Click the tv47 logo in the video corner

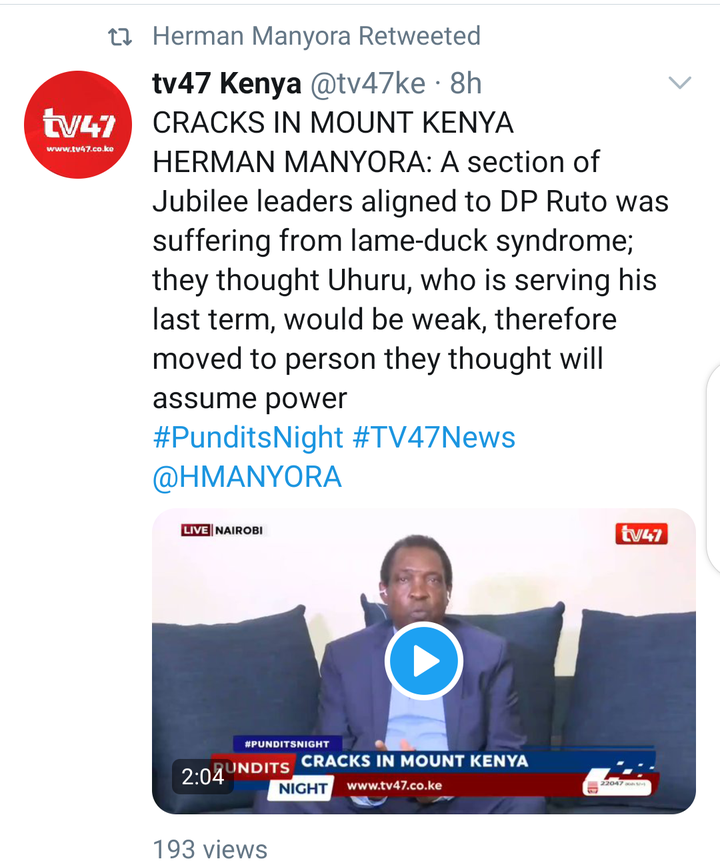tap(641, 533)
